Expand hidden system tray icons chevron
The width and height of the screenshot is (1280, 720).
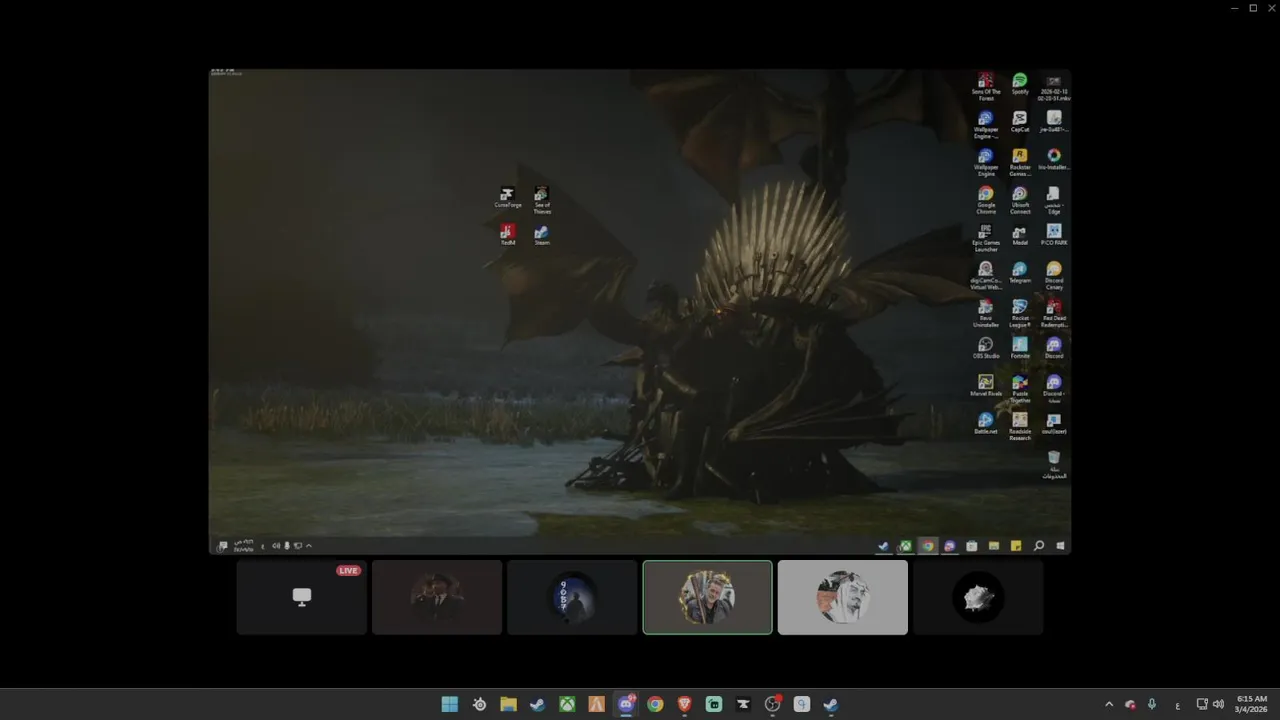pos(1108,704)
